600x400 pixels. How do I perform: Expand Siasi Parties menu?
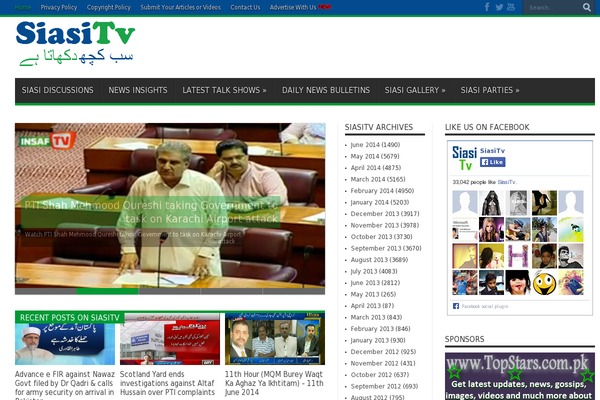coord(490,90)
